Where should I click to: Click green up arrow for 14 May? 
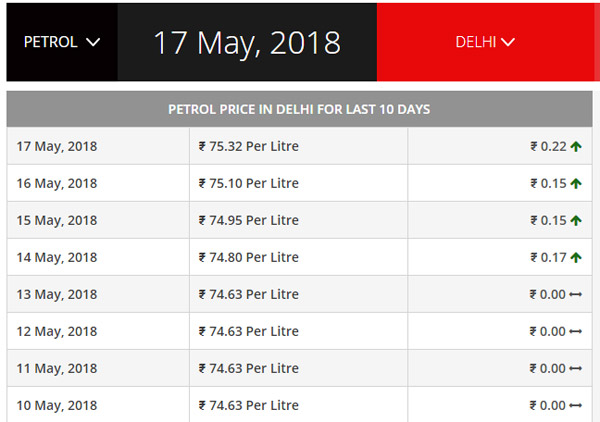tap(576, 258)
